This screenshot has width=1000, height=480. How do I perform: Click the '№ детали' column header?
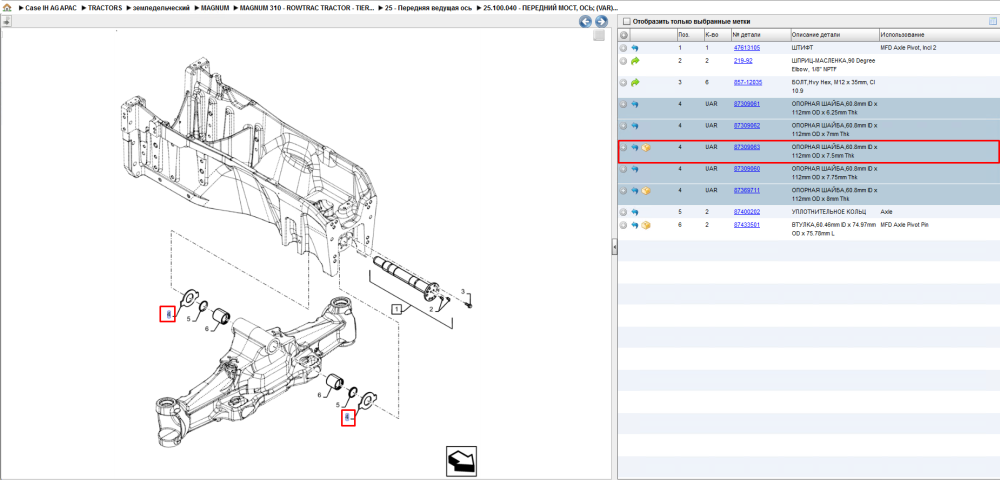[759, 35]
